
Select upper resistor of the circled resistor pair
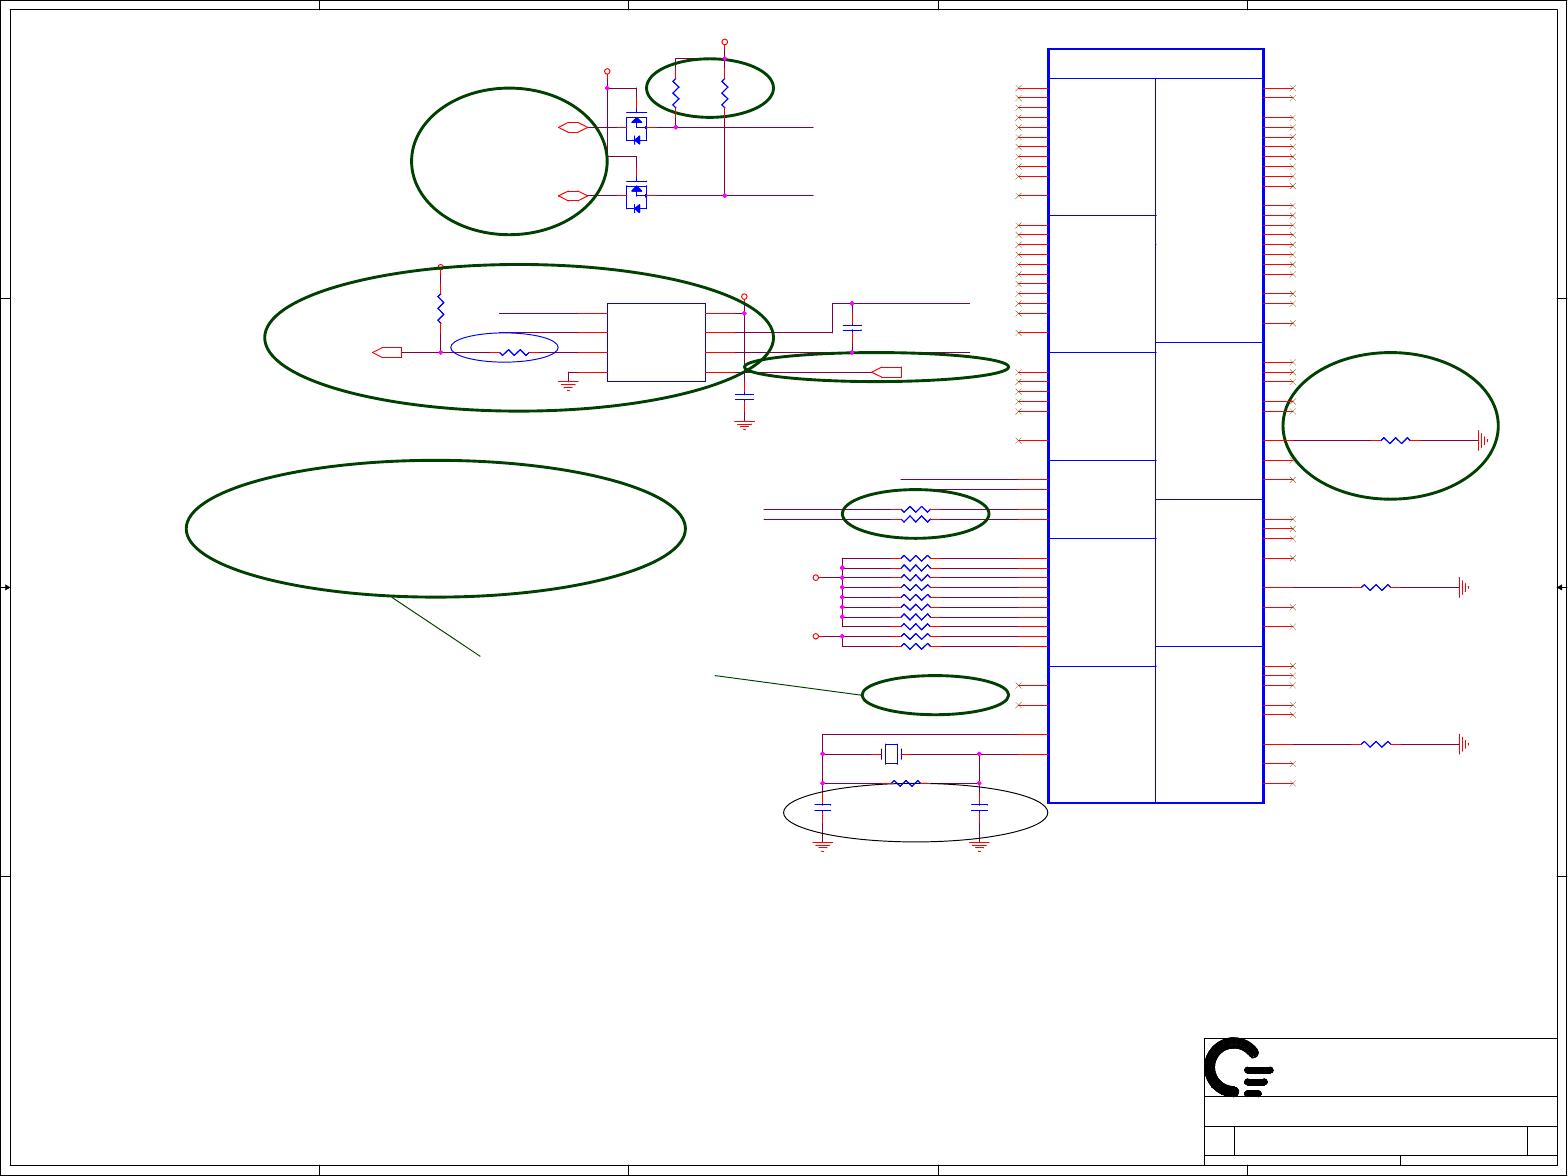click(x=916, y=509)
